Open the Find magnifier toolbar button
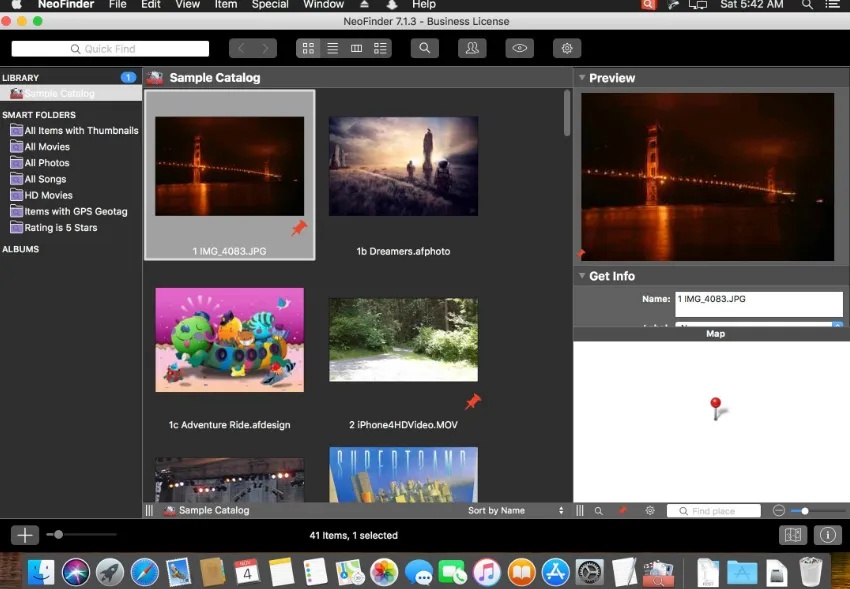 pyautogui.click(x=424, y=48)
